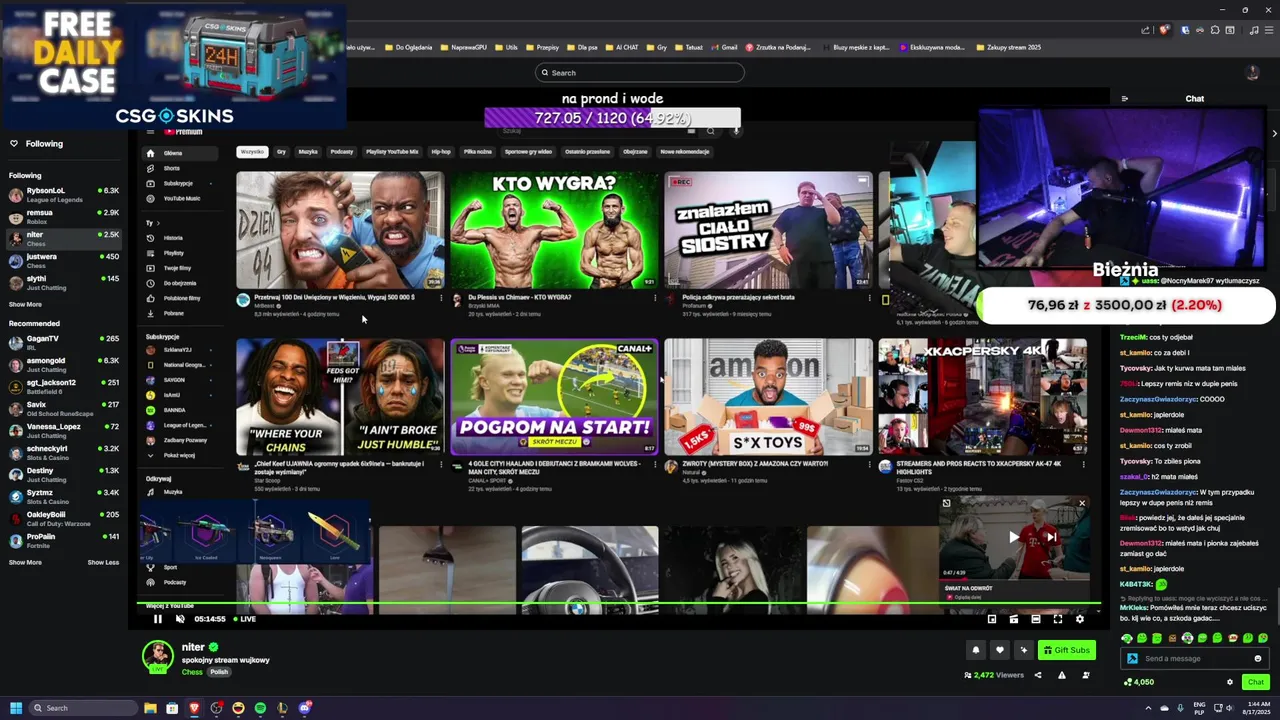Click the Kick search box
The height and width of the screenshot is (720, 1280).
pos(640,72)
